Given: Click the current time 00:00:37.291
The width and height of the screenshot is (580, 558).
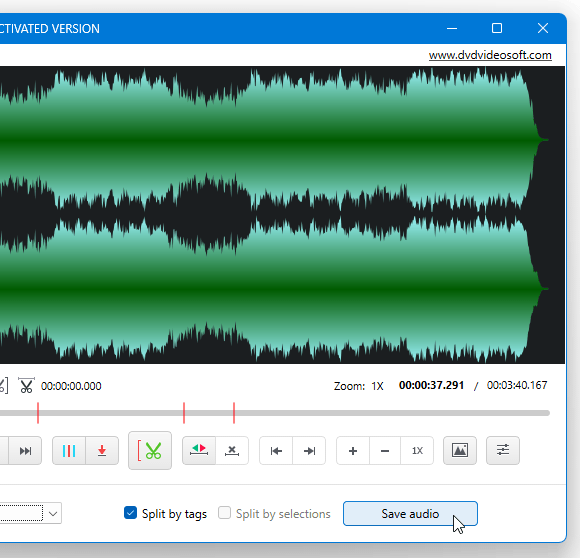Looking at the screenshot, I should tap(431, 385).
